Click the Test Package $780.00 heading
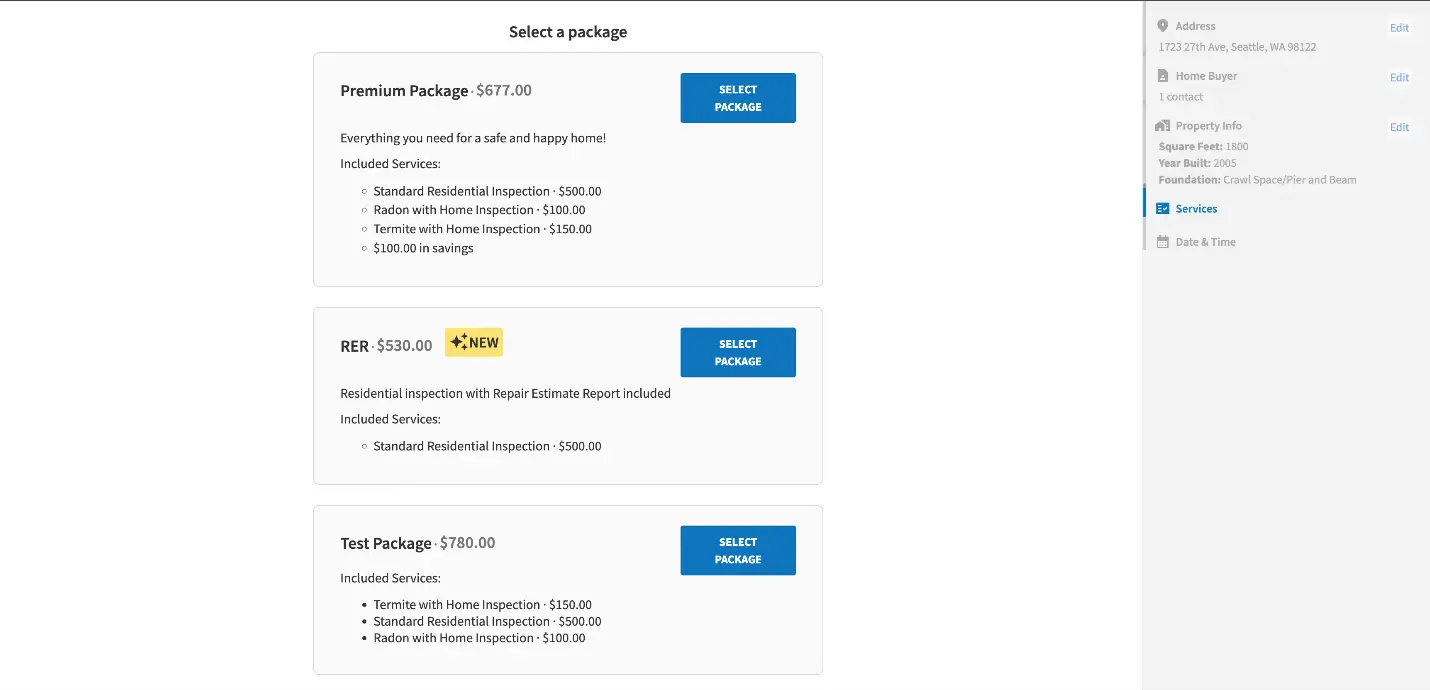 [x=418, y=543]
